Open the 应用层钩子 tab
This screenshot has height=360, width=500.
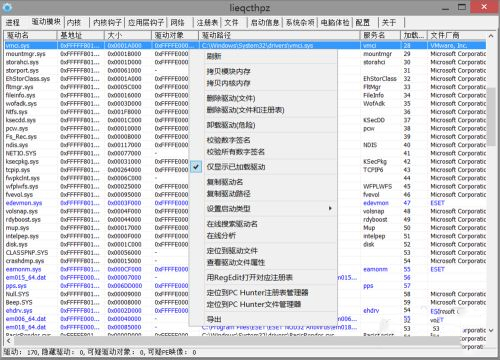pos(146,22)
